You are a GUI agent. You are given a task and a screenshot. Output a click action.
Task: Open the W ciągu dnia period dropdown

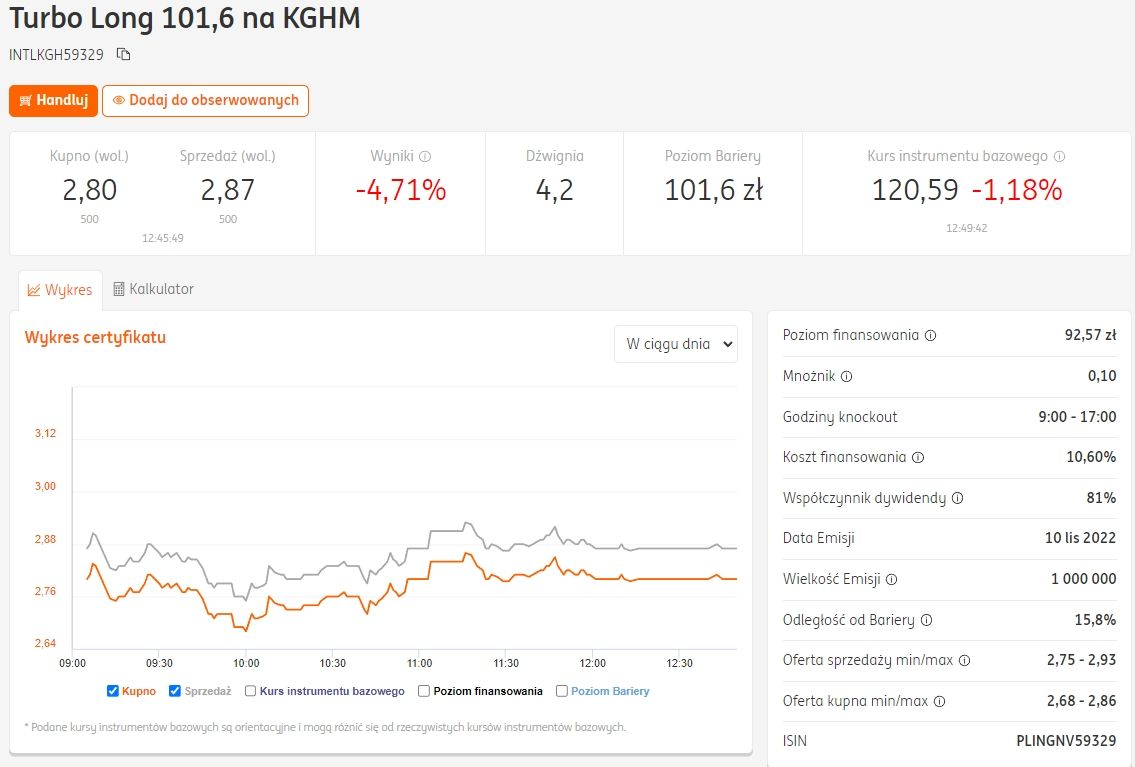676,344
